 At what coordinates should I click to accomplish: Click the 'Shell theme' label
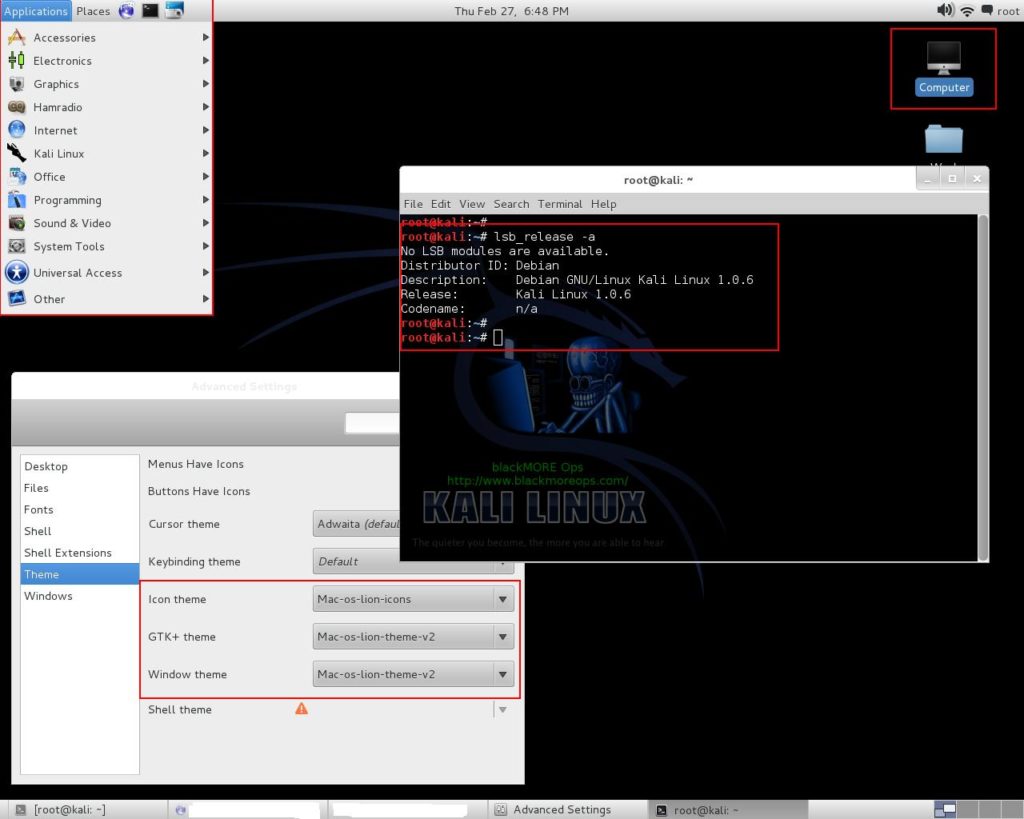coord(180,709)
